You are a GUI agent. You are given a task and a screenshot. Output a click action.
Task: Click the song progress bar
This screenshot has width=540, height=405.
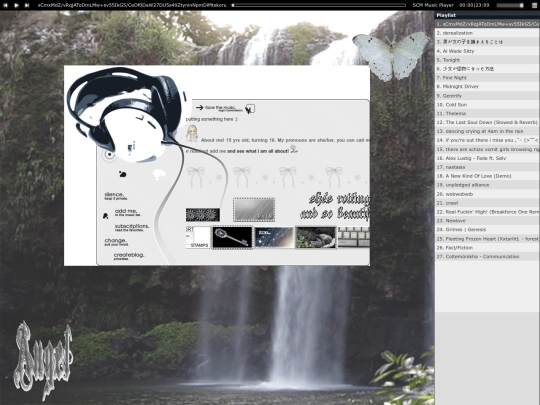[319, 5]
